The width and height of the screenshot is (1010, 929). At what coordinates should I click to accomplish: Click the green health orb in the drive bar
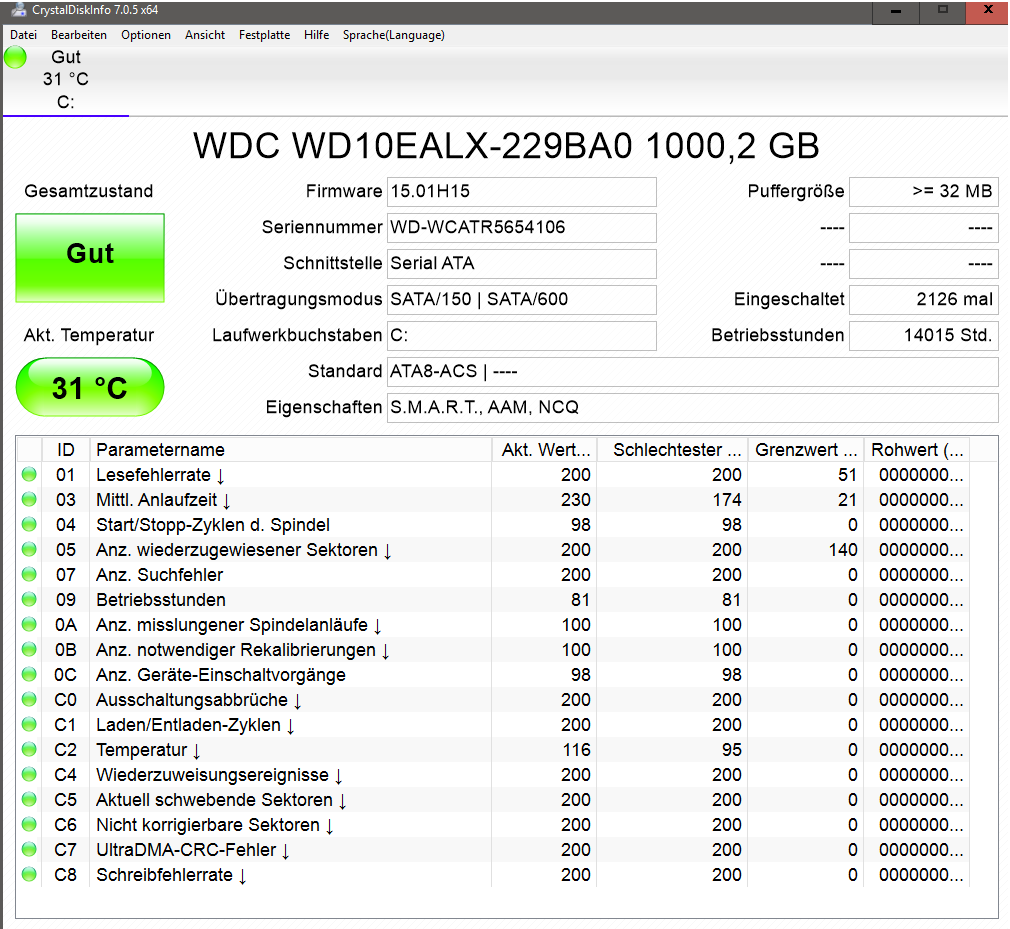click(15, 57)
